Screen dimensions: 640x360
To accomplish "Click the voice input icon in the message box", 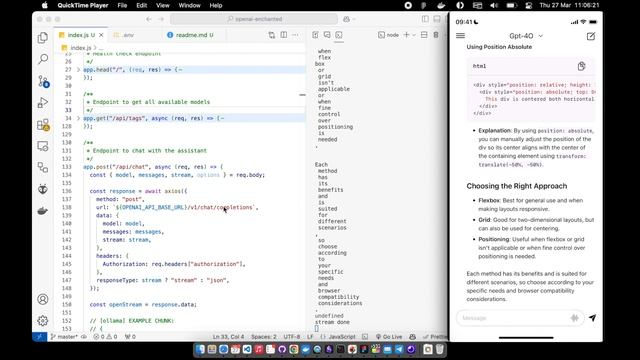I will click(x=575, y=318).
